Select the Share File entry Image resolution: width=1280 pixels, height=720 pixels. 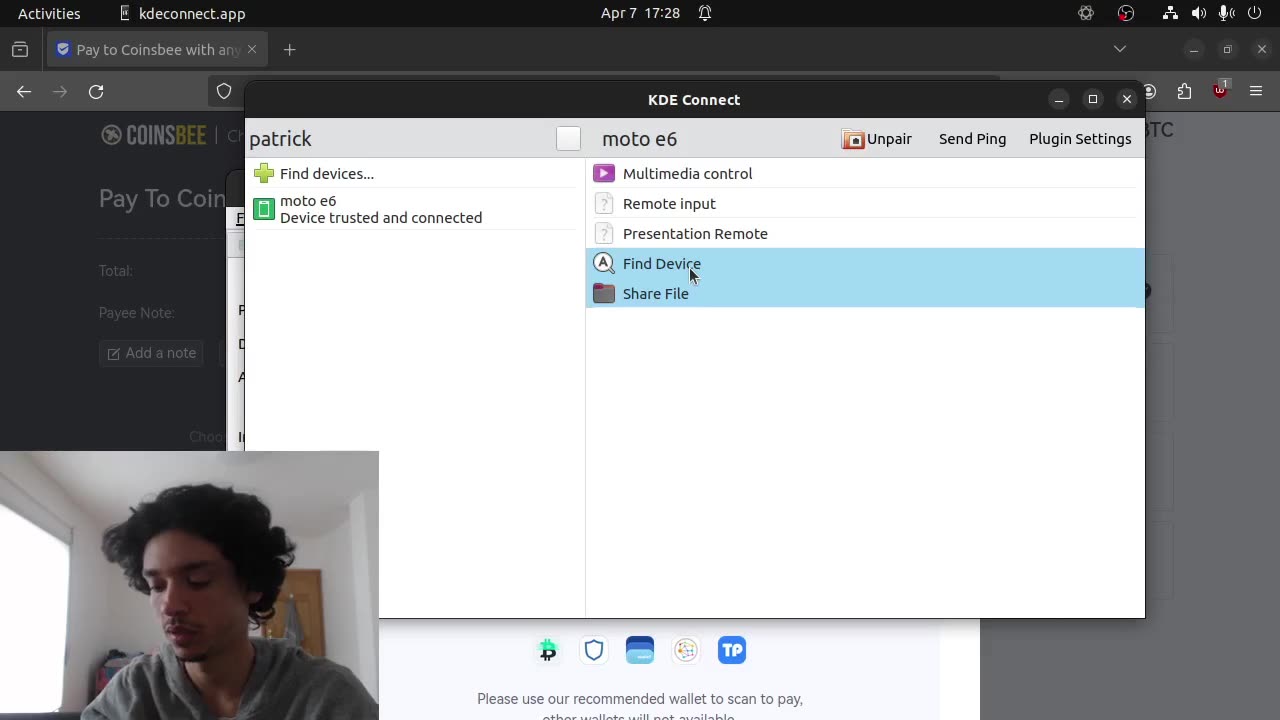pos(865,293)
